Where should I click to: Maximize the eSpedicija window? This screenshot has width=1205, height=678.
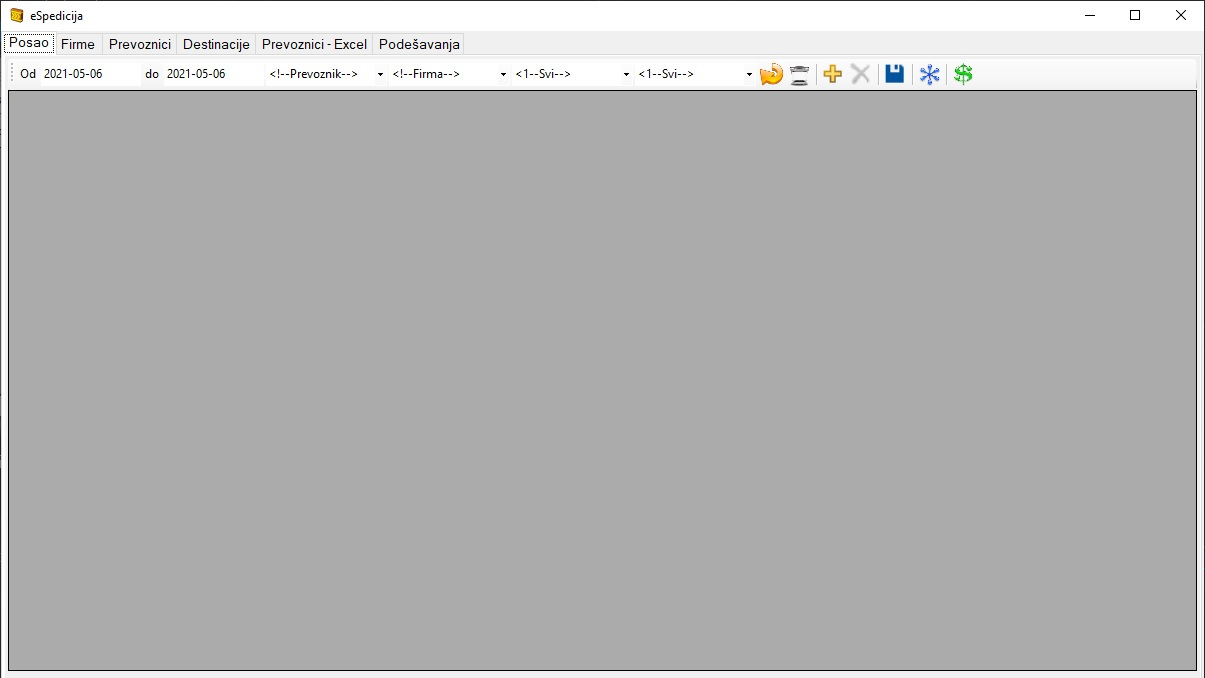[x=1135, y=15]
